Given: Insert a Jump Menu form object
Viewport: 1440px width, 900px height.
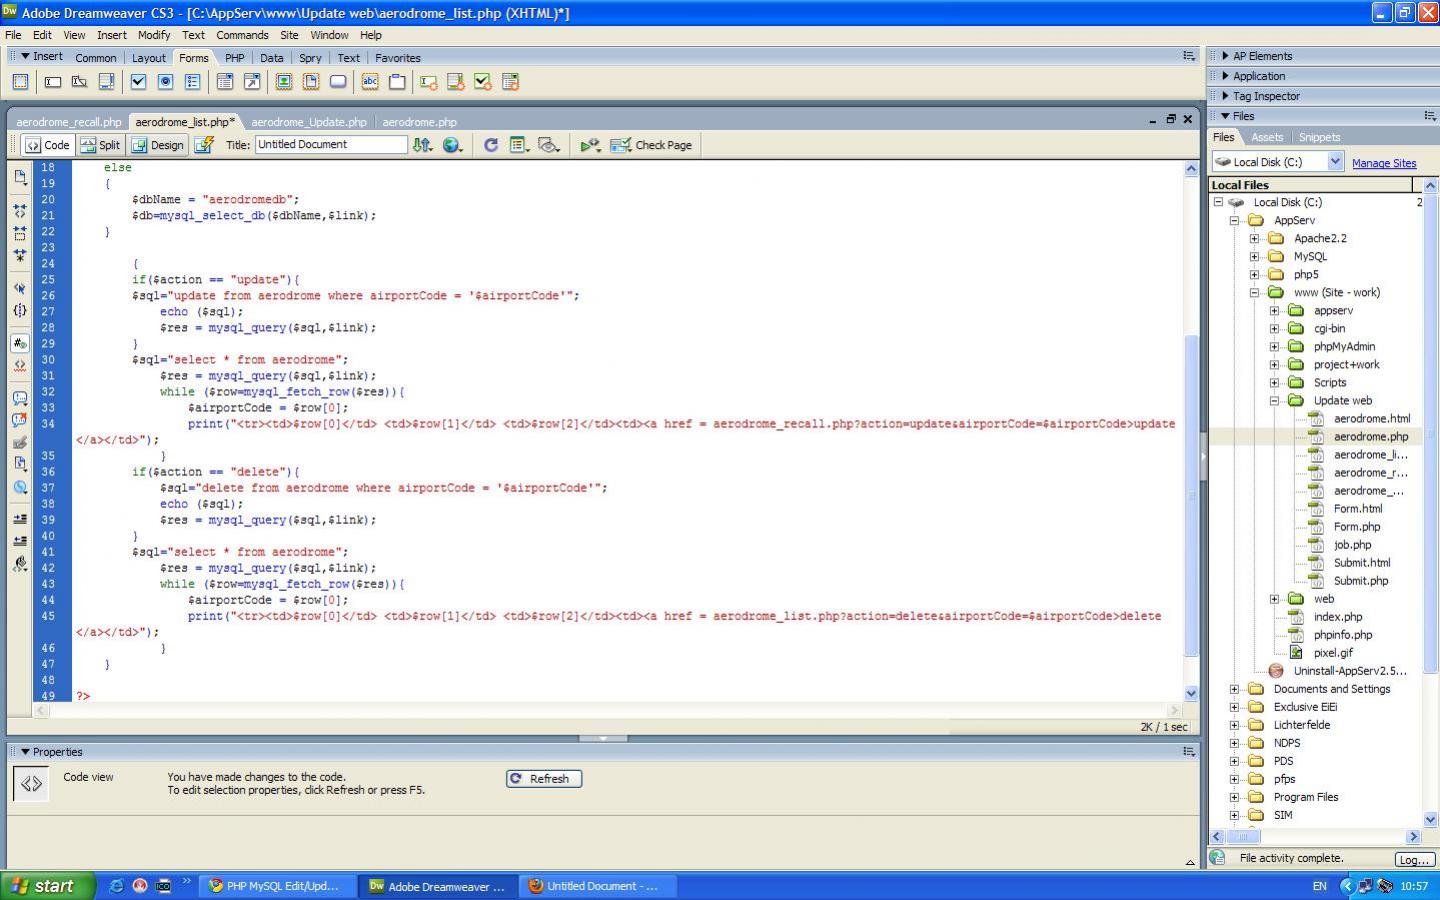Looking at the screenshot, I should [x=251, y=82].
